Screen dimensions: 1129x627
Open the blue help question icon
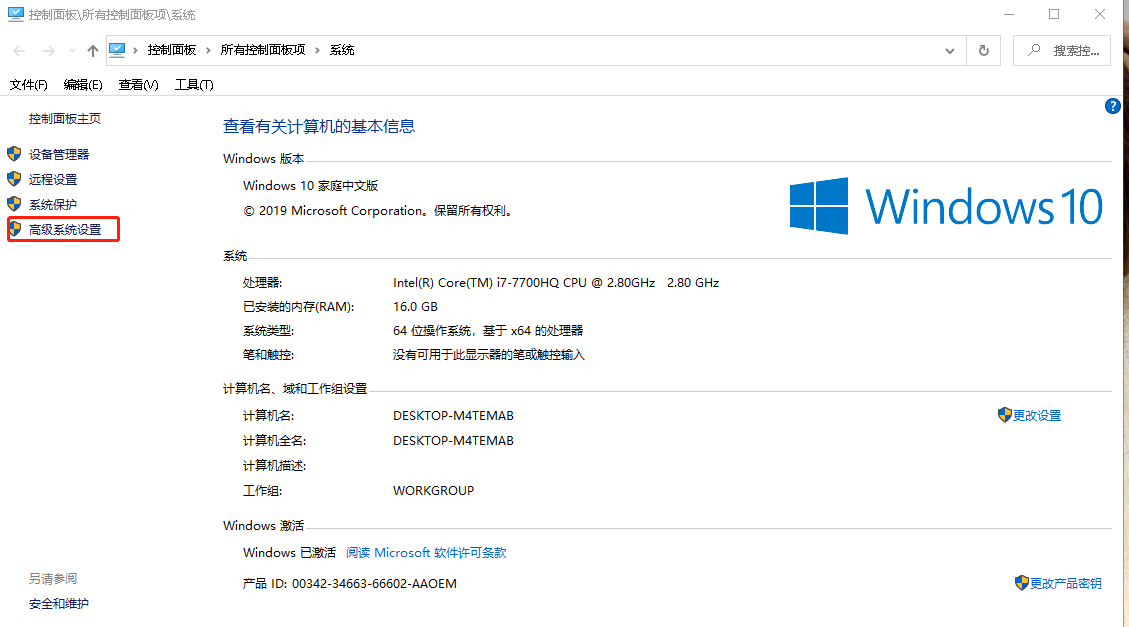[x=1112, y=107]
